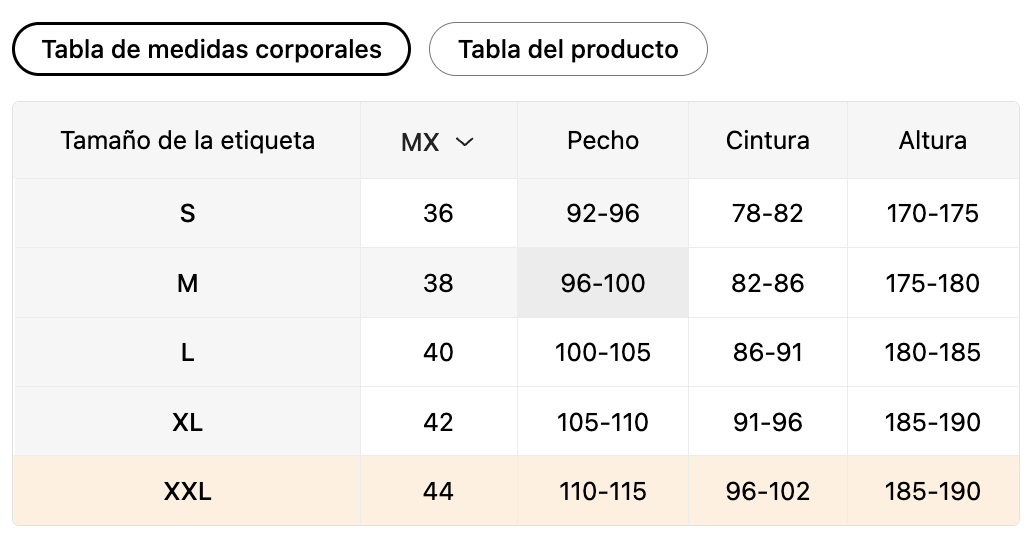Select the XL size row label

pos(188,422)
